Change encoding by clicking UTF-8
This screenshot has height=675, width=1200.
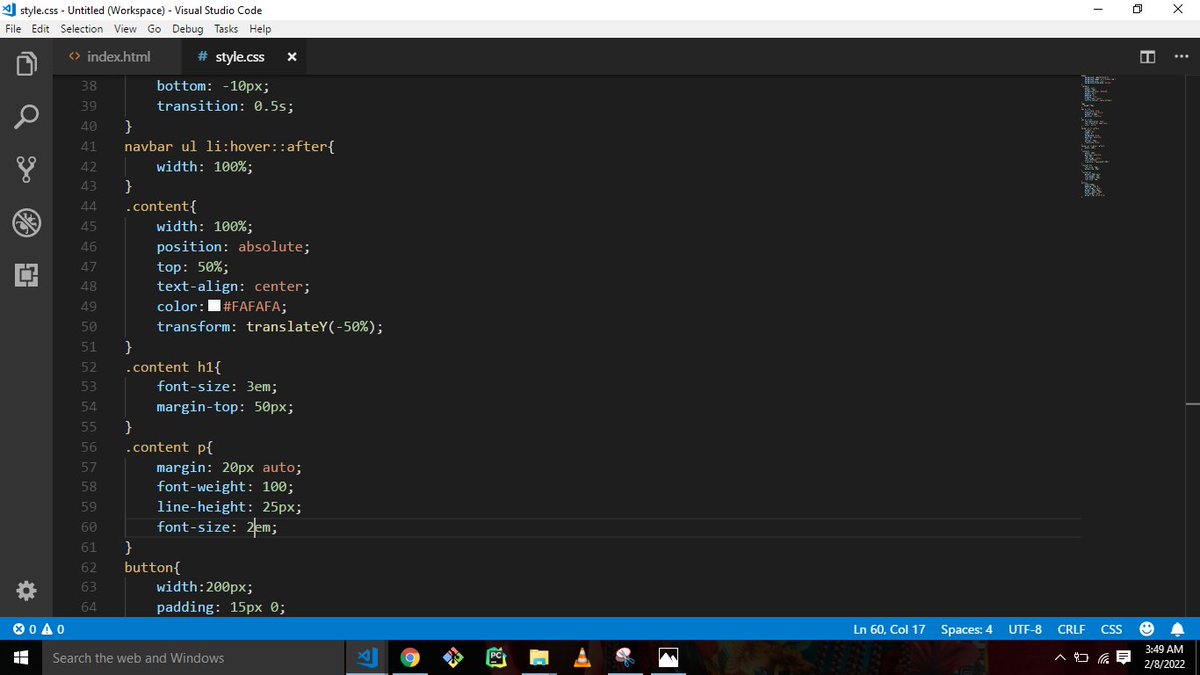tap(1025, 628)
